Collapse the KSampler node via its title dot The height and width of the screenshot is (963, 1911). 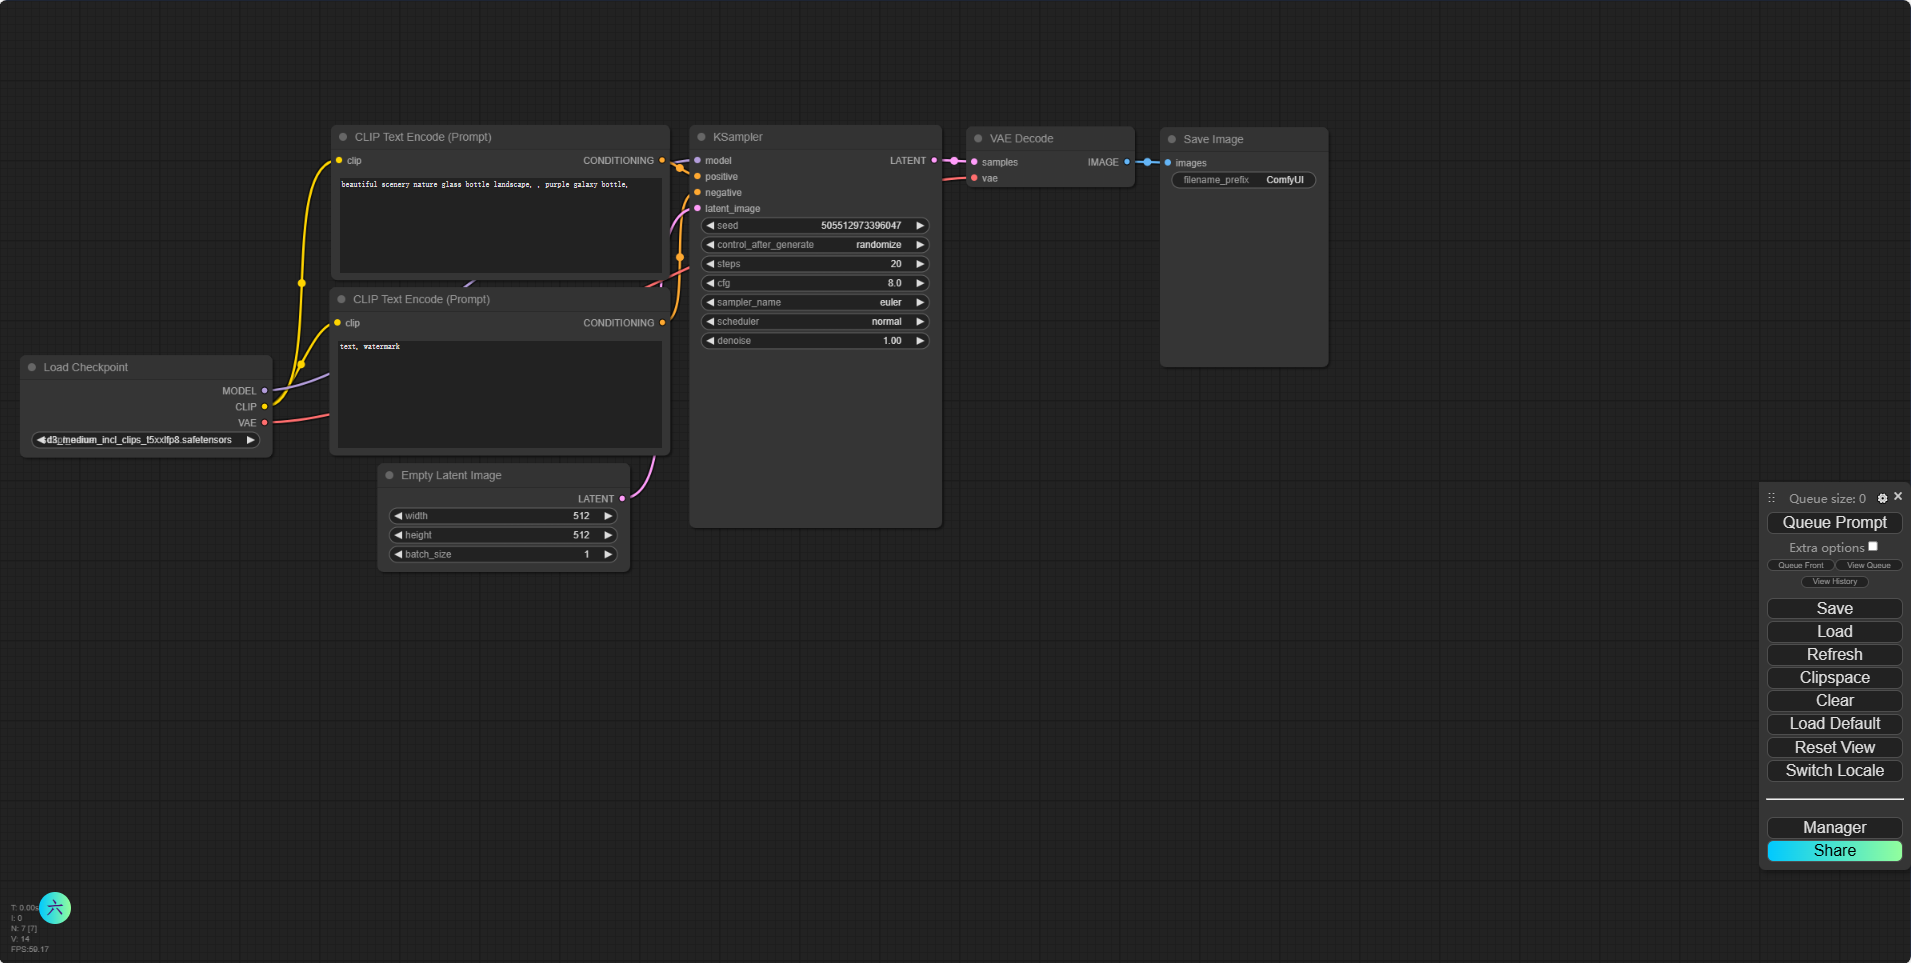702,137
